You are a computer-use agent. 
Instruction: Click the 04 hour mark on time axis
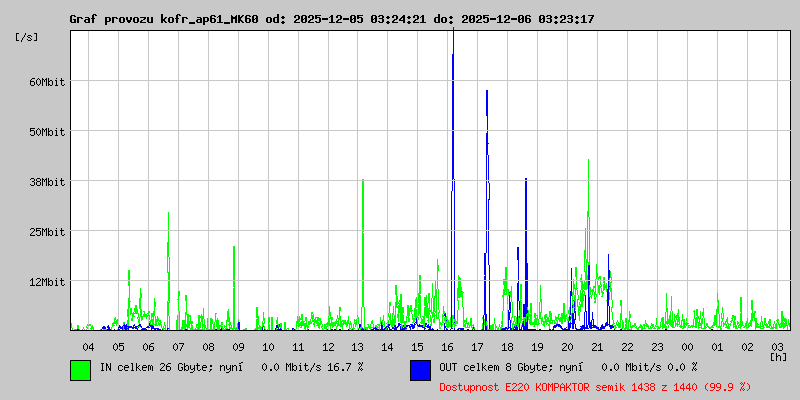pyautogui.click(x=89, y=346)
